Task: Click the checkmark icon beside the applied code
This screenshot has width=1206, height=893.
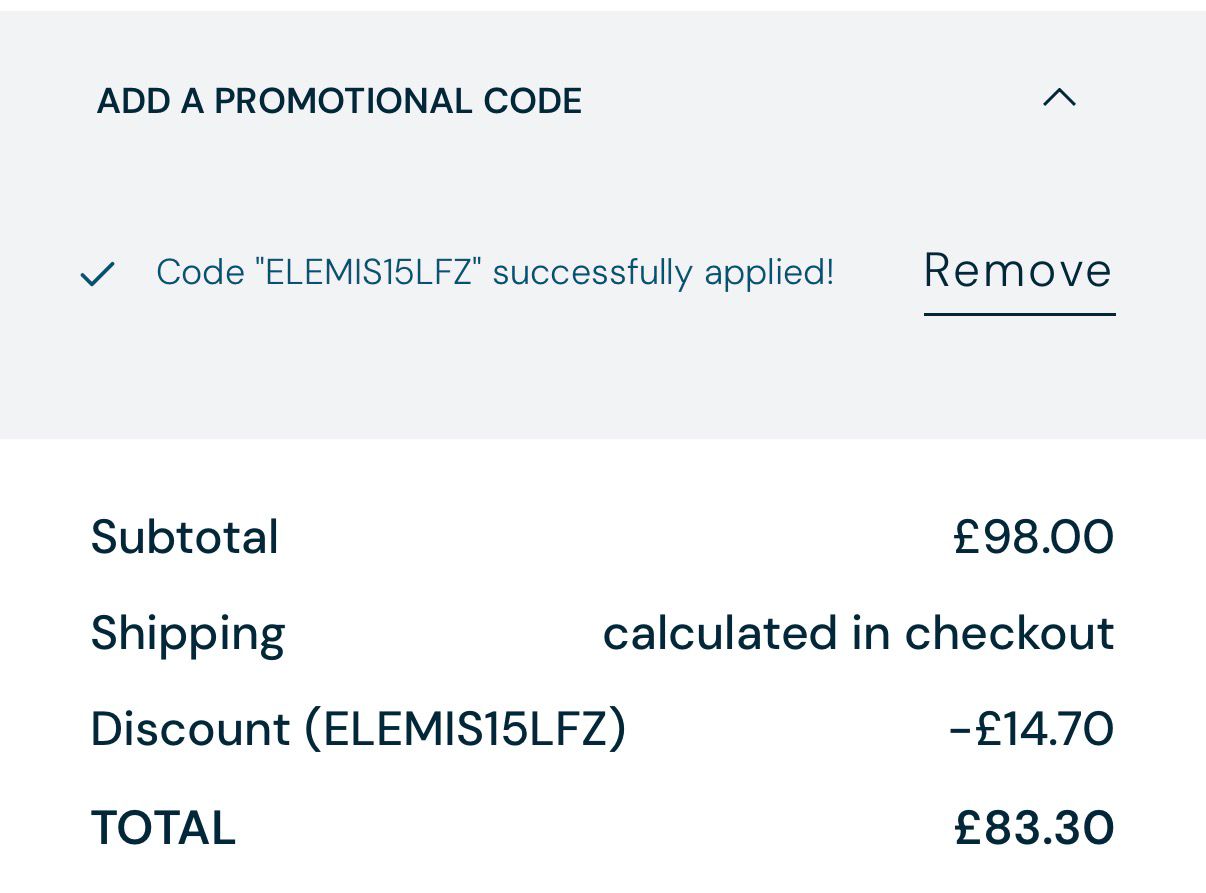Action: click(97, 273)
